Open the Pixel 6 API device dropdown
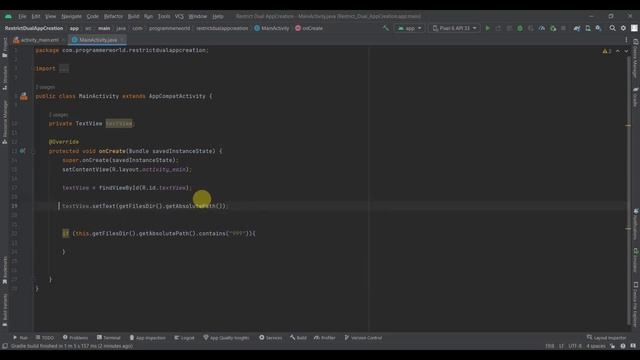 click(454, 28)
